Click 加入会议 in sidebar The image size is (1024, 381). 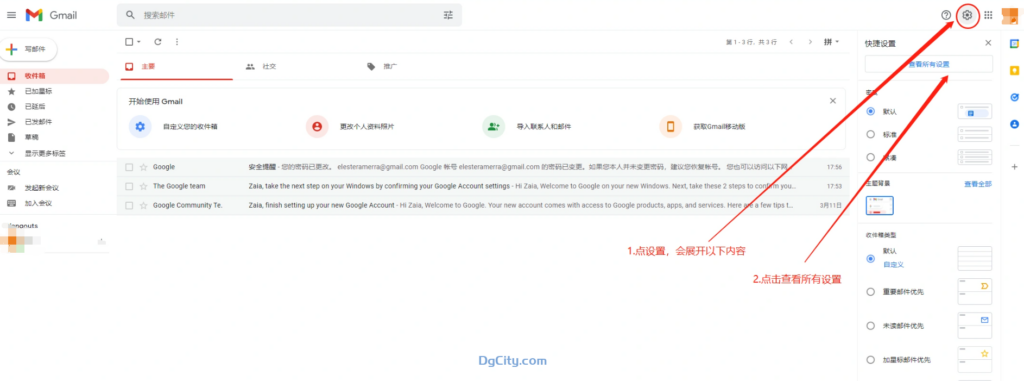(x=39, y=203)
